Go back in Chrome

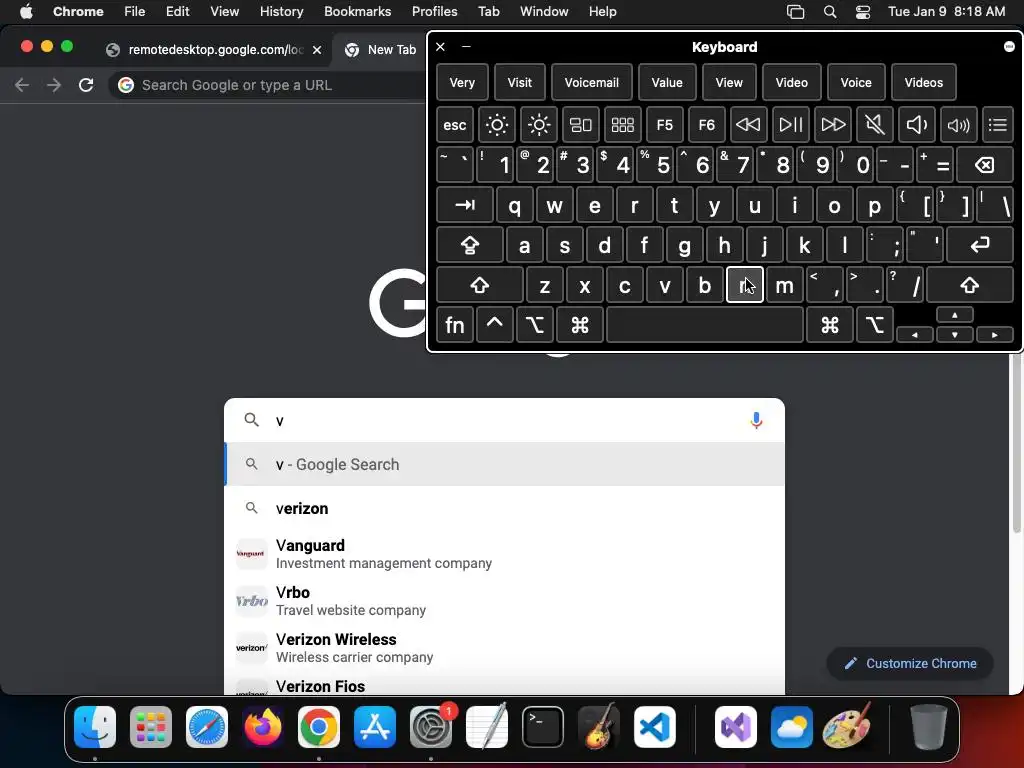[x=22, y=85]
